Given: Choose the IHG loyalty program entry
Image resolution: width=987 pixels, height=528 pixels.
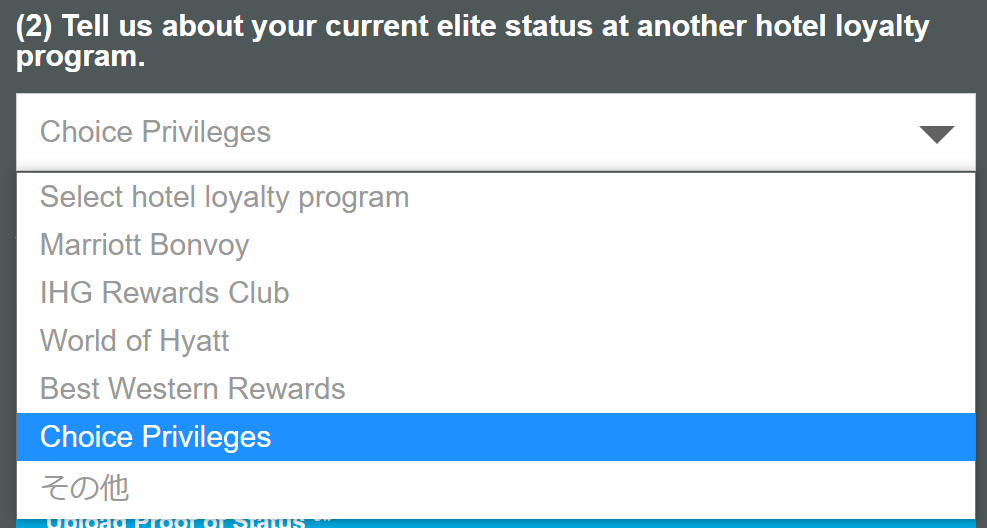Looking at the screenshot, I should (165, 293).
